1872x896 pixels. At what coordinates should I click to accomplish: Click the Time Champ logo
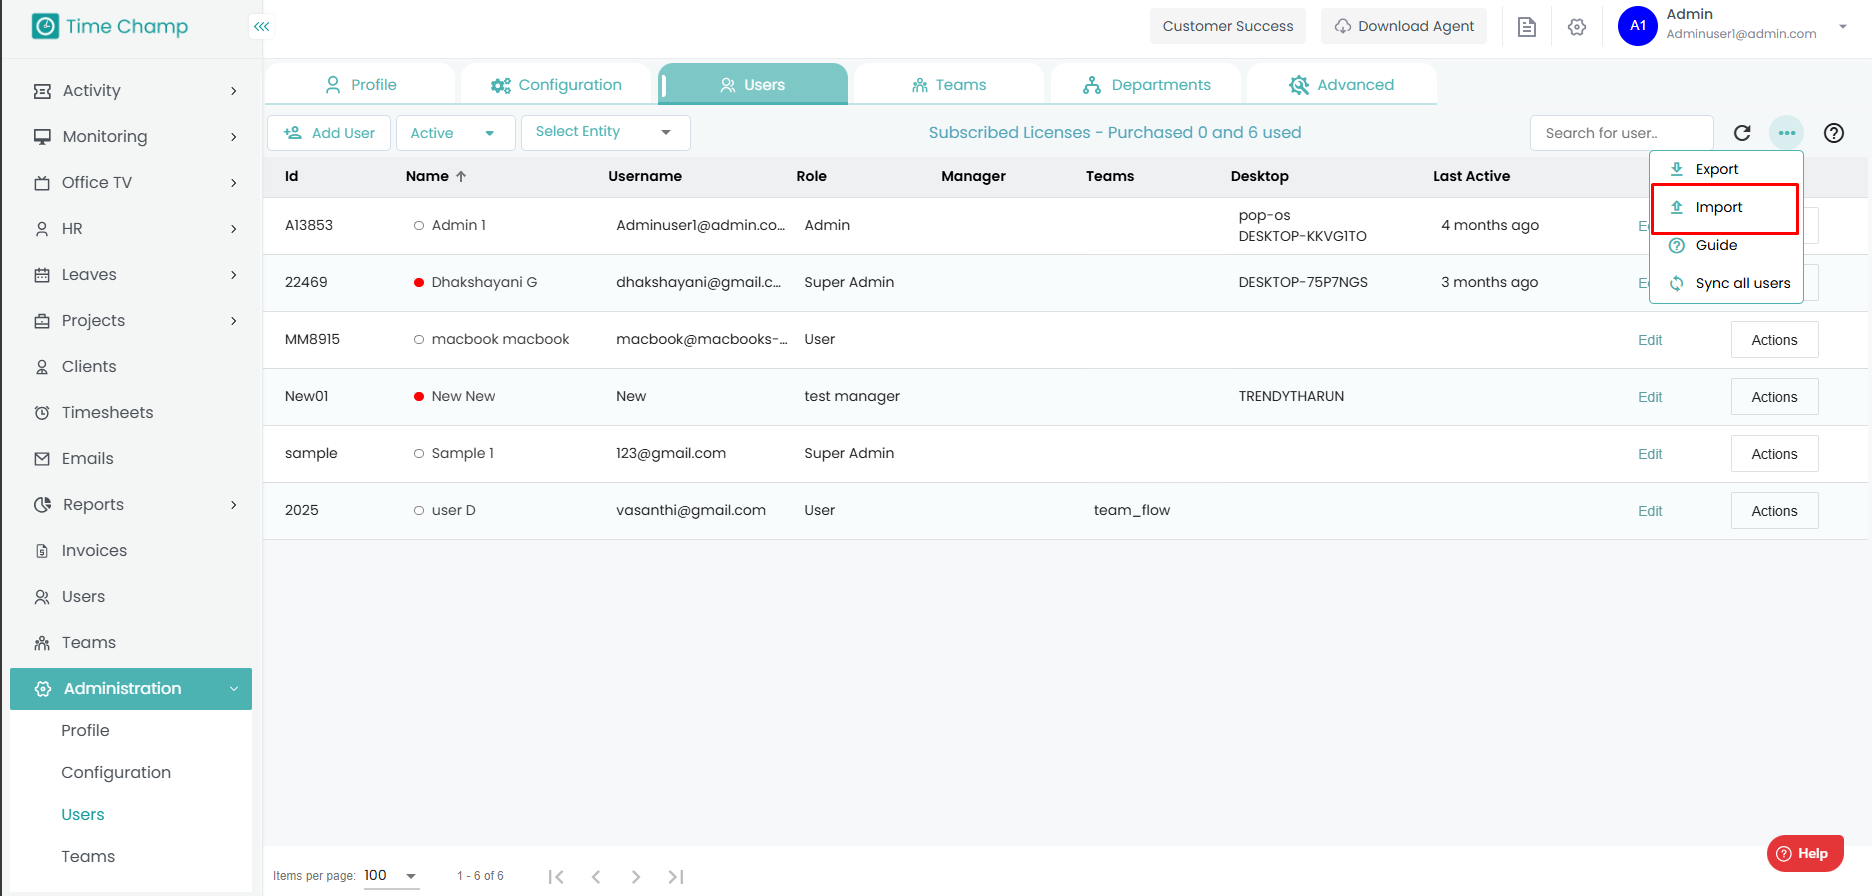pyautogui.click(x=110, y=26)
